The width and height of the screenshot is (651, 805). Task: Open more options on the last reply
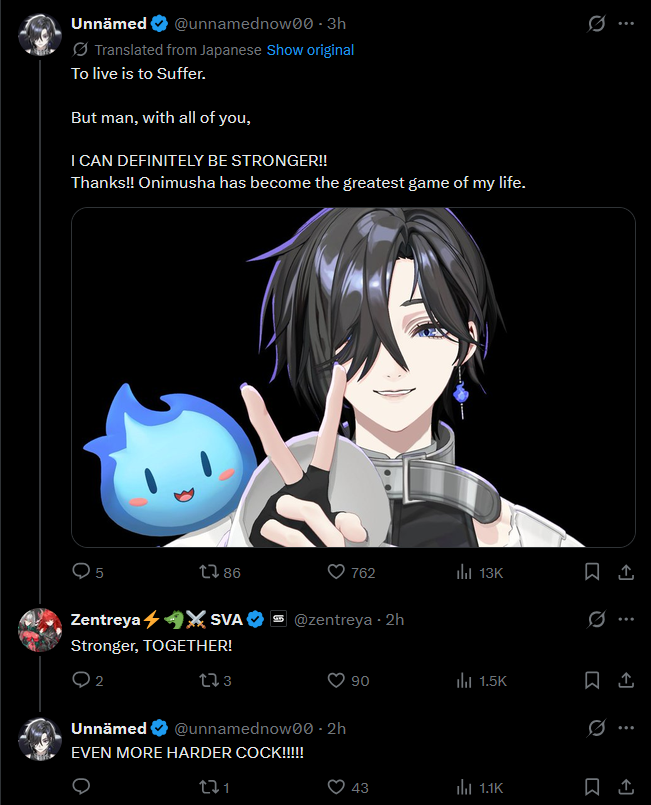[626, 728]
